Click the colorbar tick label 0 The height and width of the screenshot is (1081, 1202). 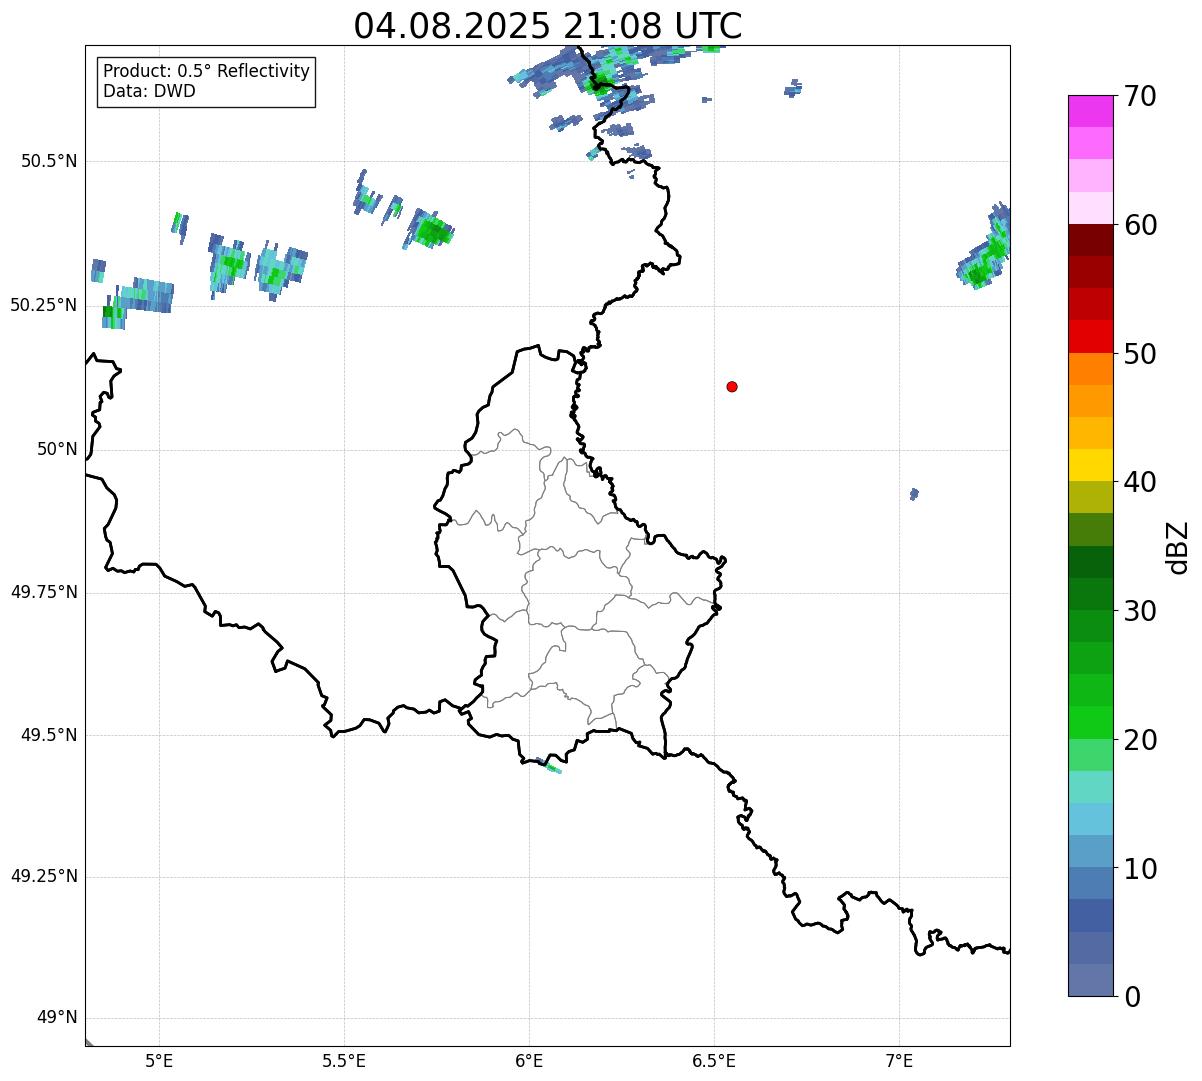click(x=1132, y=997)
